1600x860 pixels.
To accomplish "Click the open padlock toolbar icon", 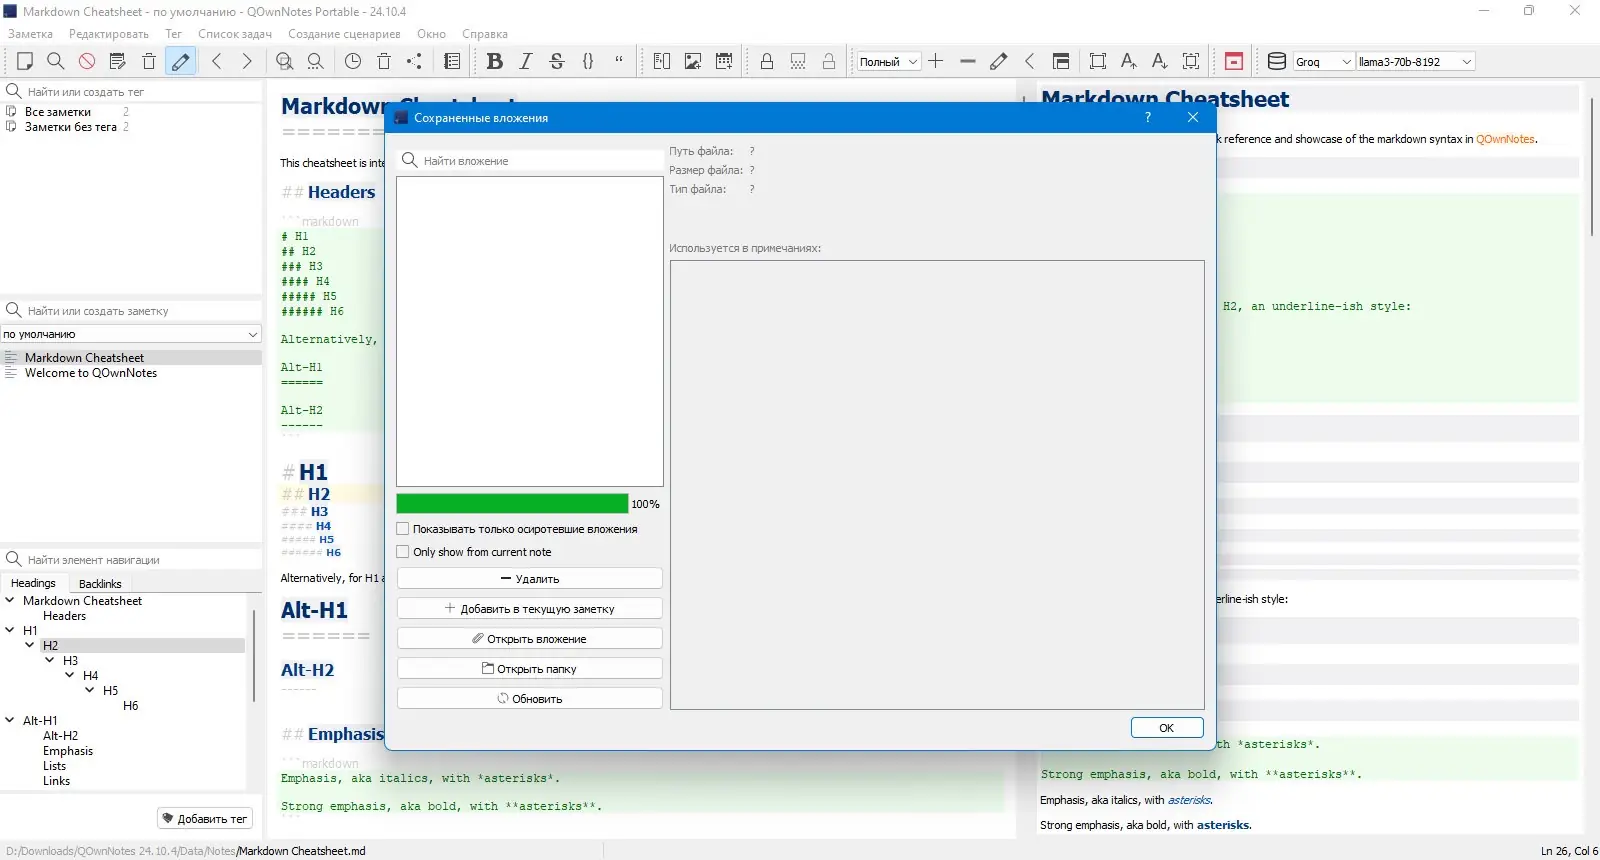I will [x=829, y=61].
